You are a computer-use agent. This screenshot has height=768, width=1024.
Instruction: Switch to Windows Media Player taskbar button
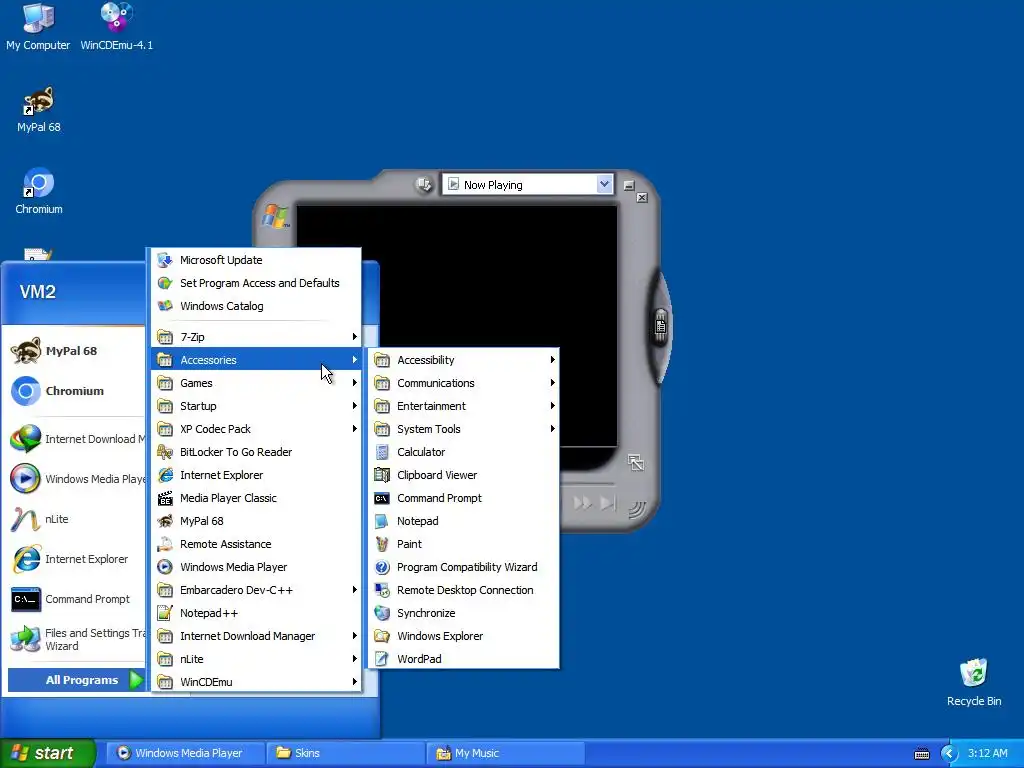(x=186, y=753)
